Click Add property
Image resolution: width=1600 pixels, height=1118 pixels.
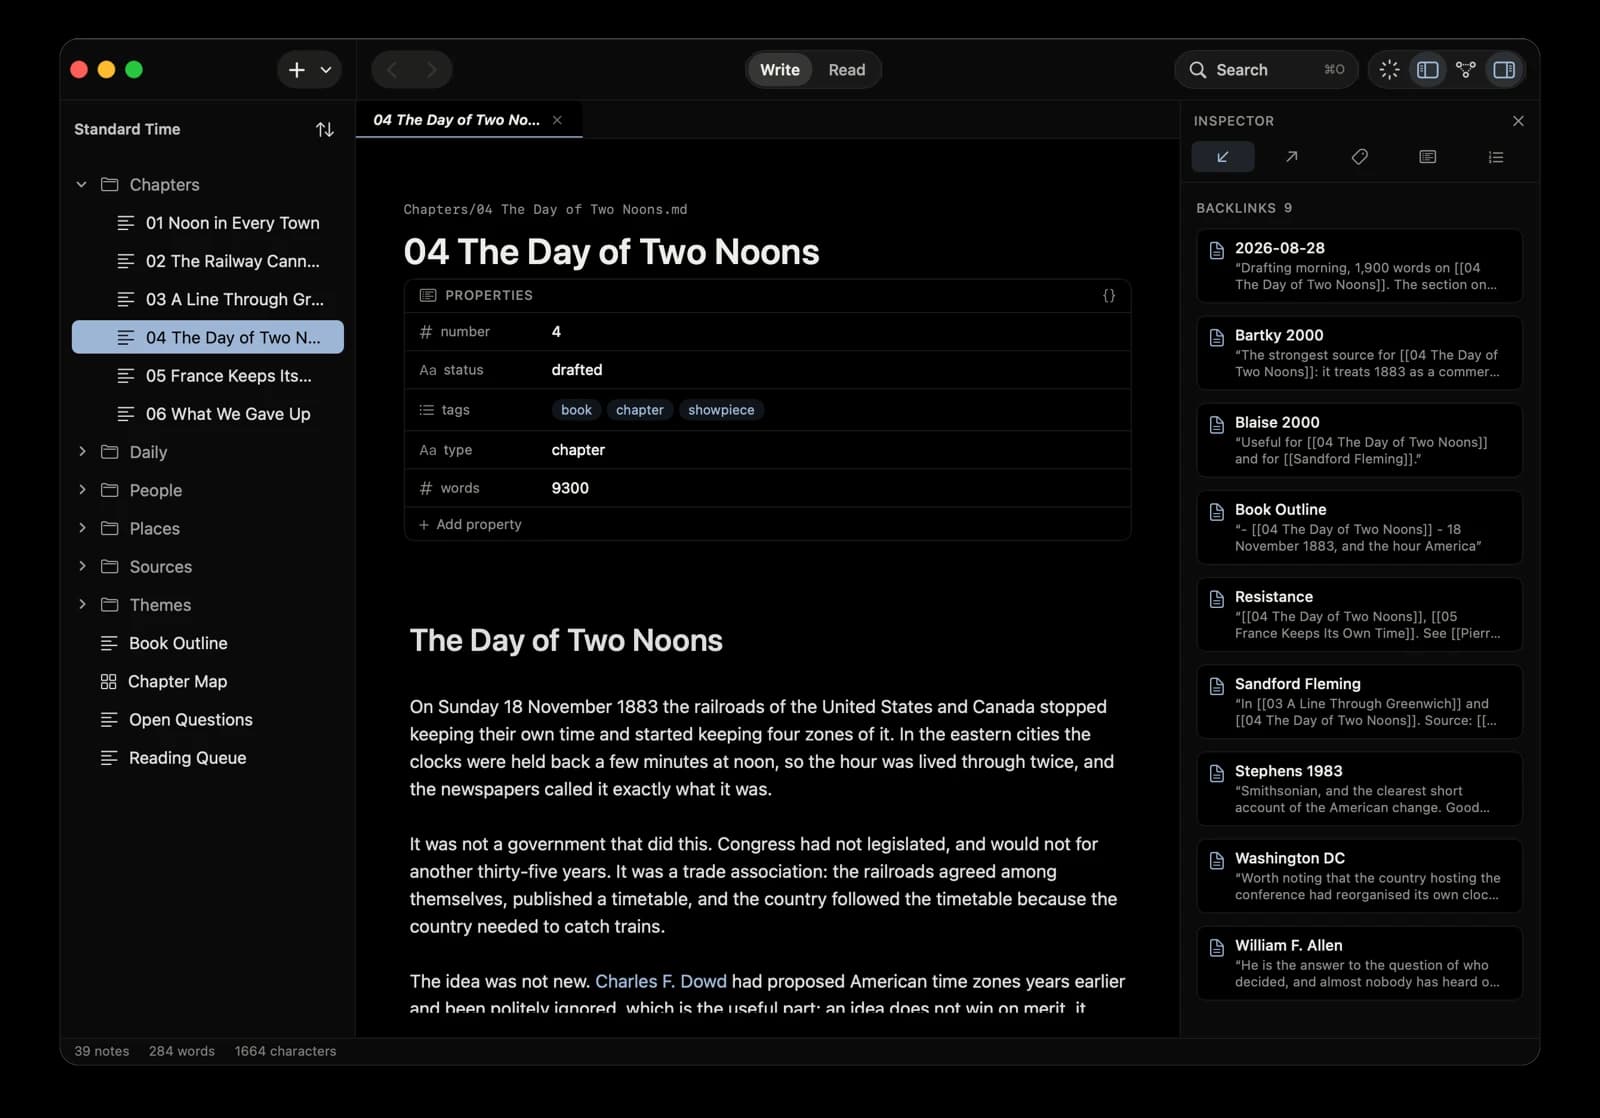[x=470, y=524]
